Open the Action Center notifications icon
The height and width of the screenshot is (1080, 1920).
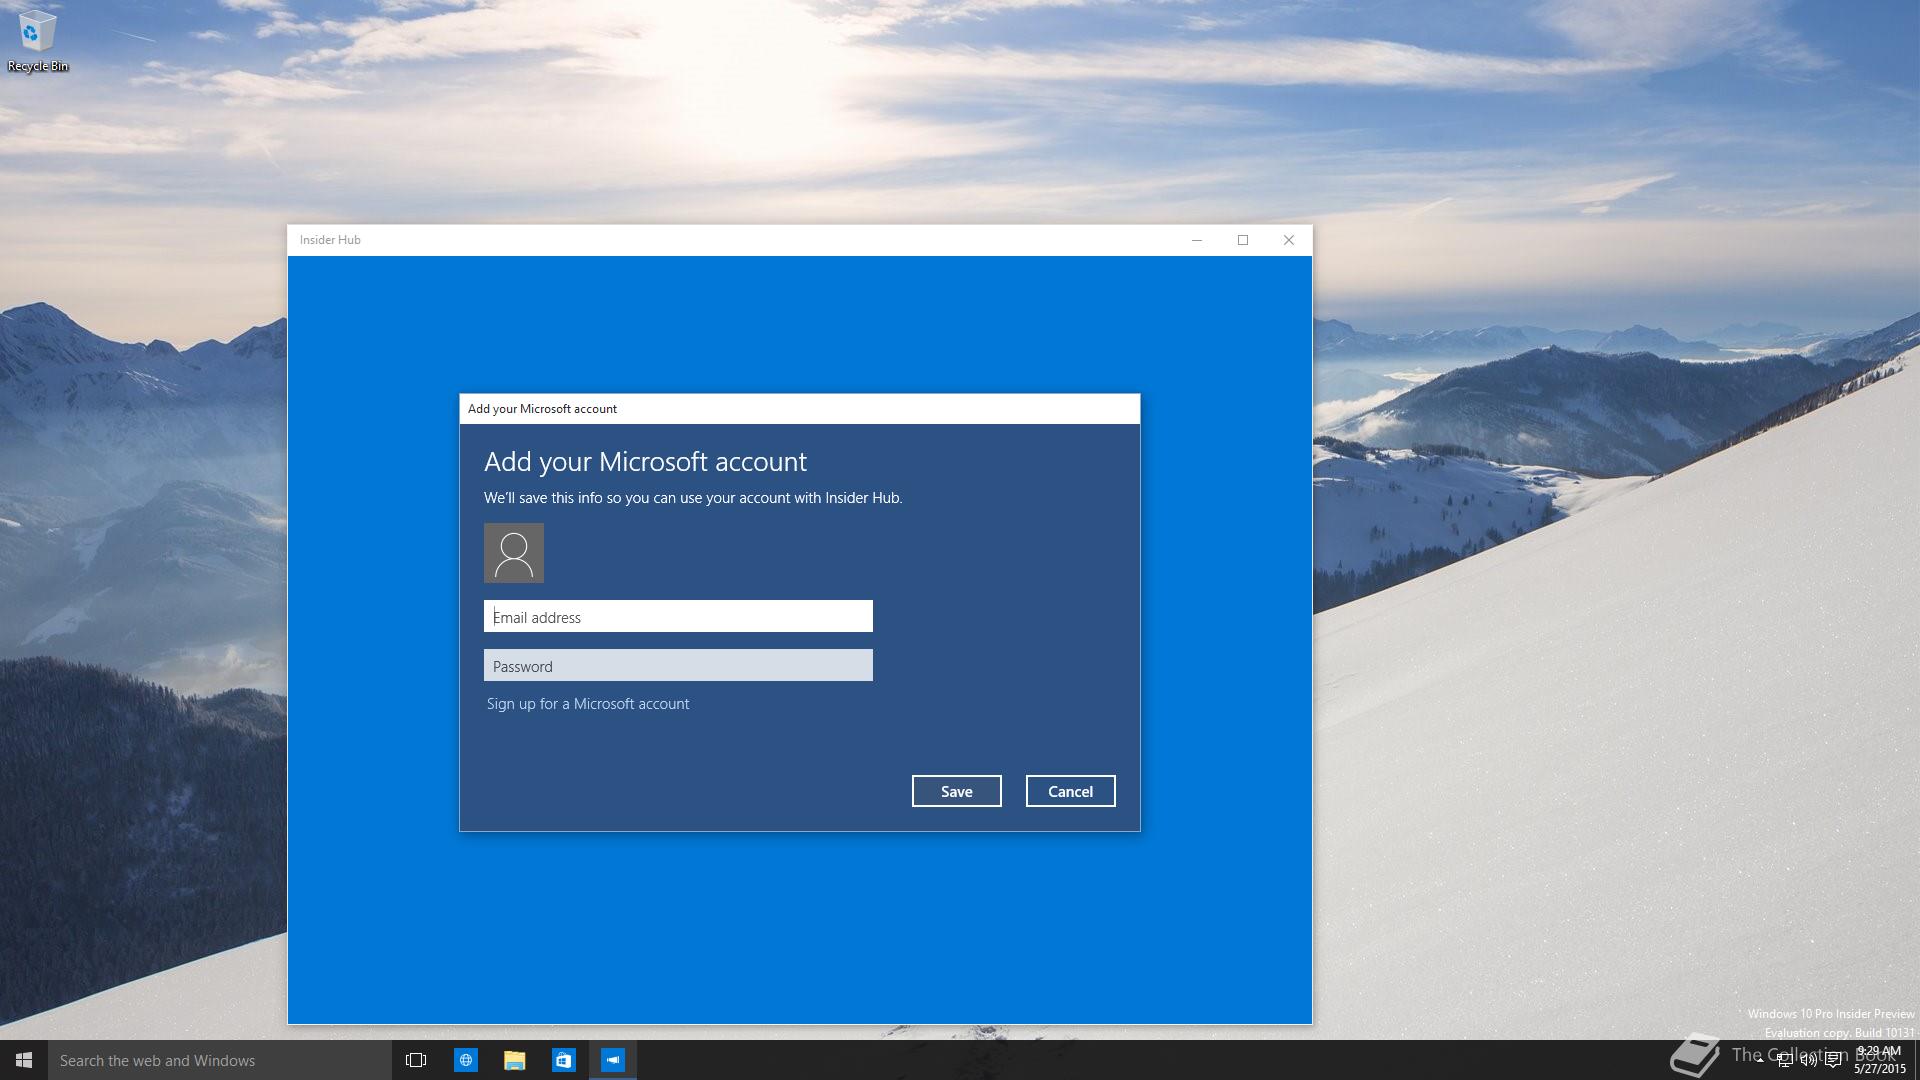(x=1833, y=1060)
